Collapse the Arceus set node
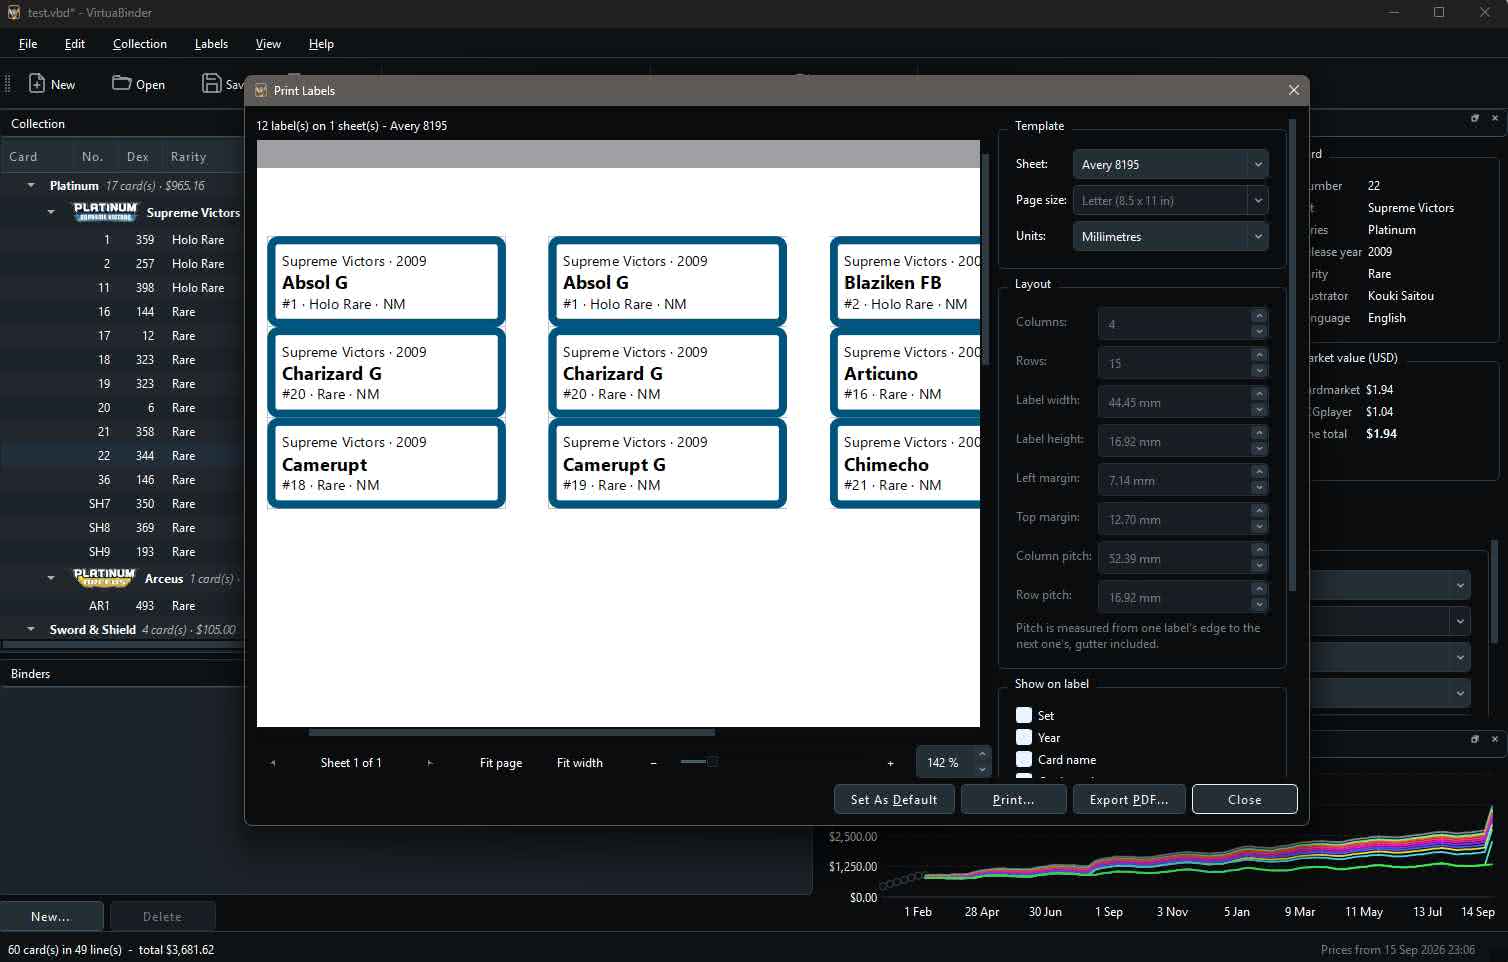Viewport: 1508px width, 962px height. [51, 578]
